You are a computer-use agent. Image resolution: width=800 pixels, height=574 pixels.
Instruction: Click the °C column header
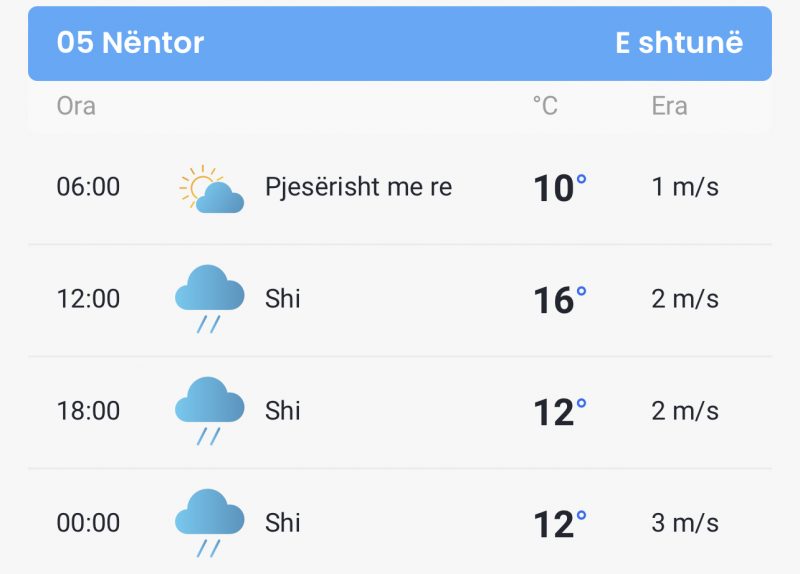[x=545, y=106]
